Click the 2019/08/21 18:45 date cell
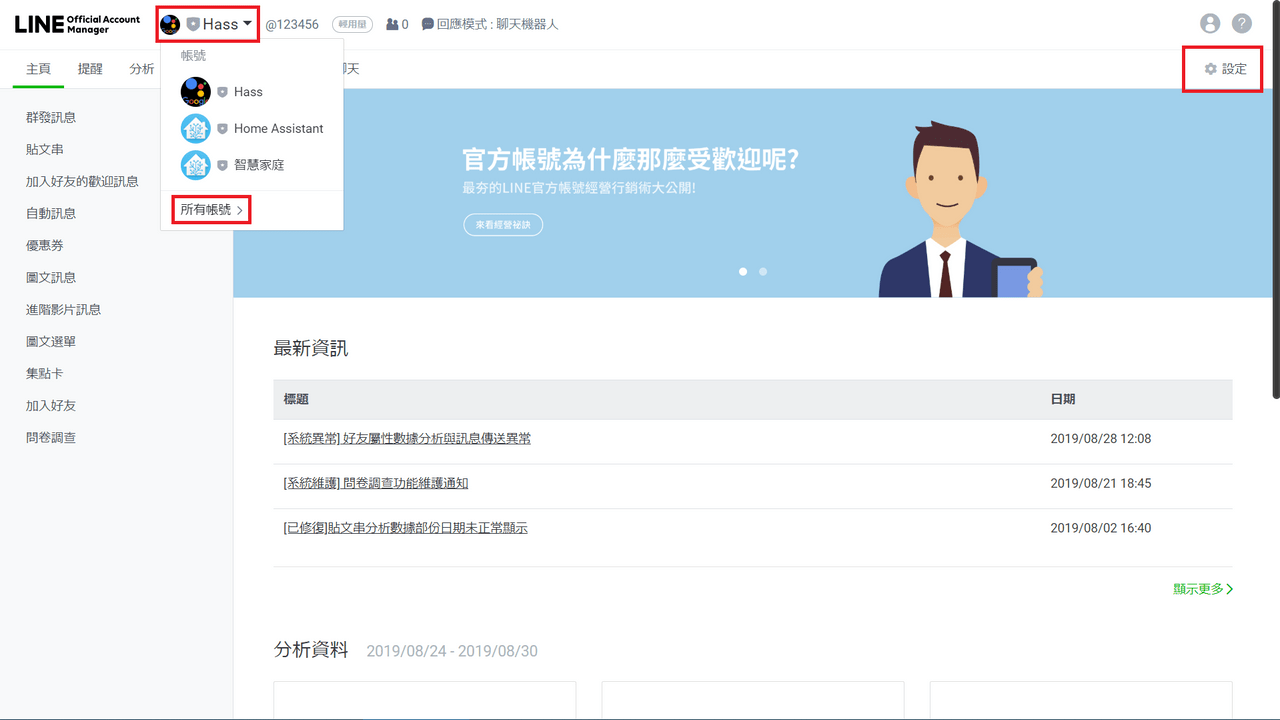This screenshot has height=720, width=1280. coord(1101,483)
